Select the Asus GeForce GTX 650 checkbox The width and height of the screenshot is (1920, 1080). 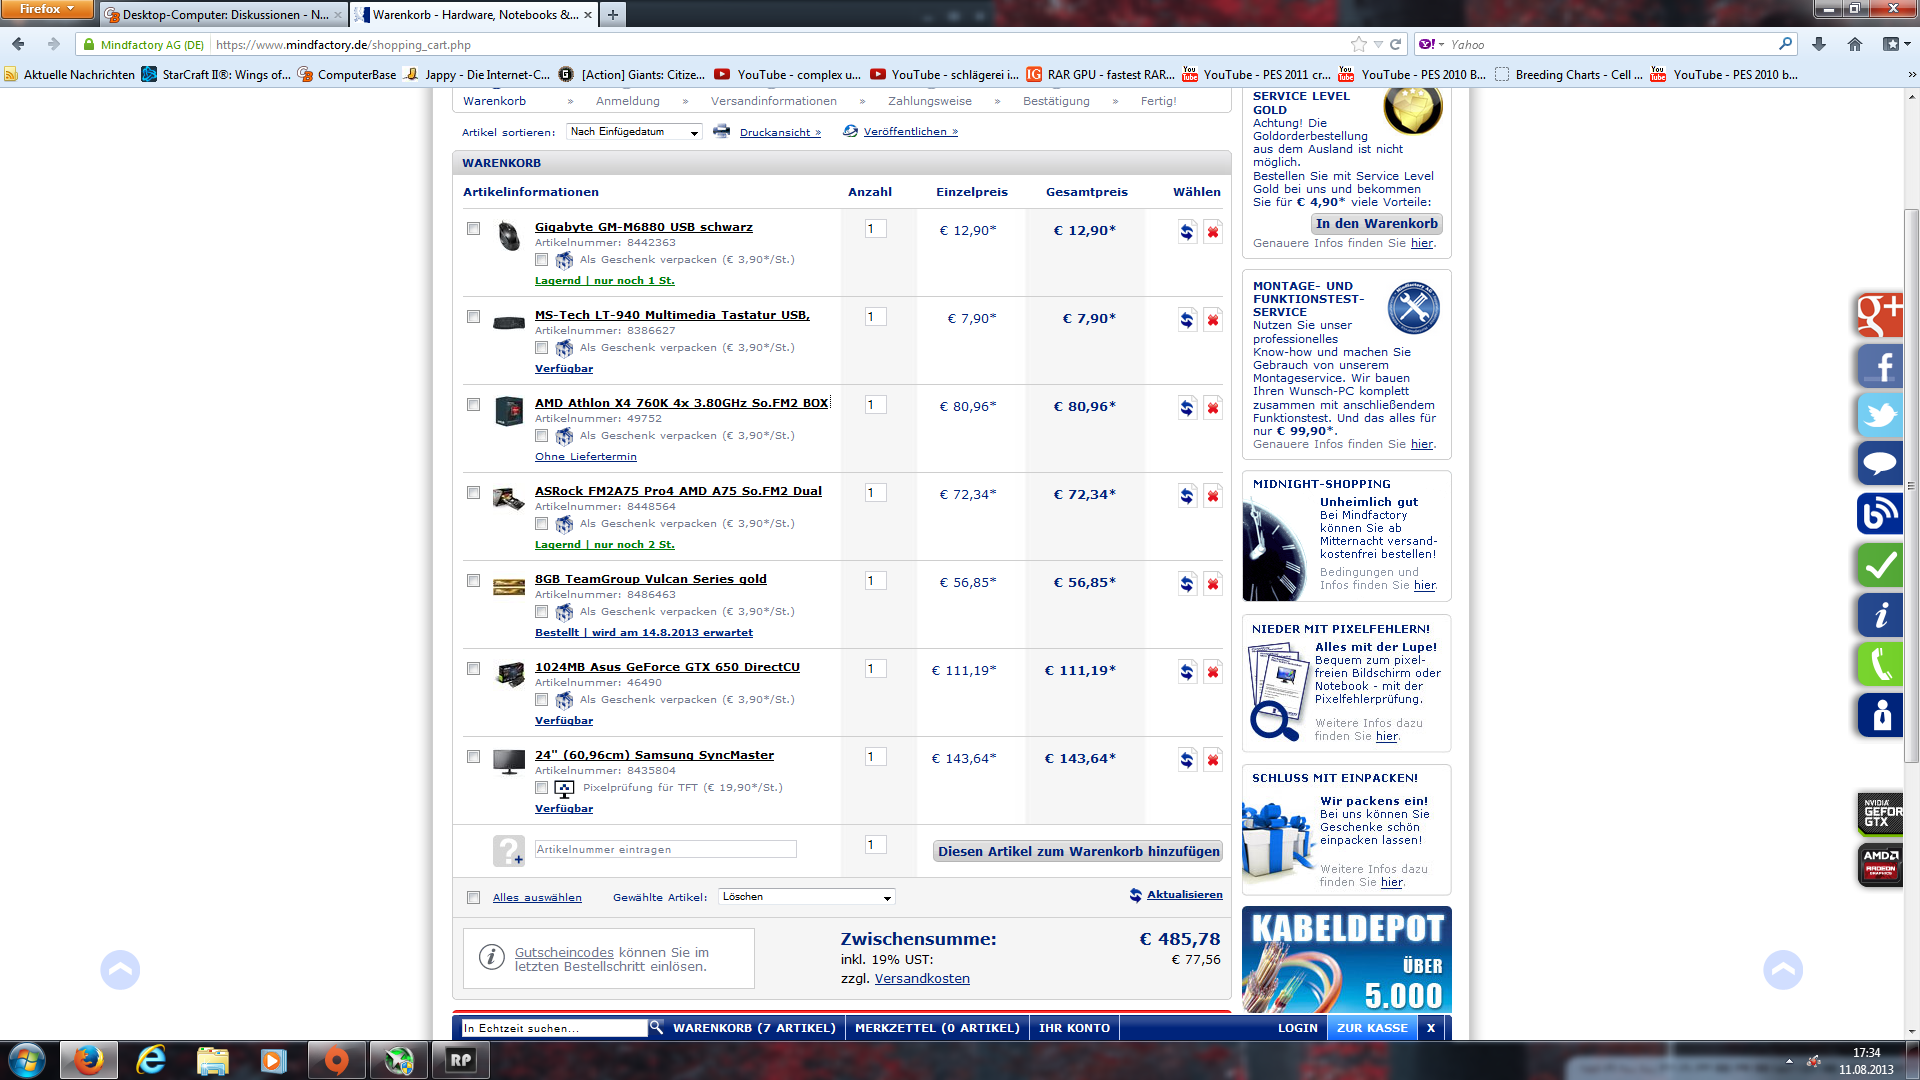[474, 669]
